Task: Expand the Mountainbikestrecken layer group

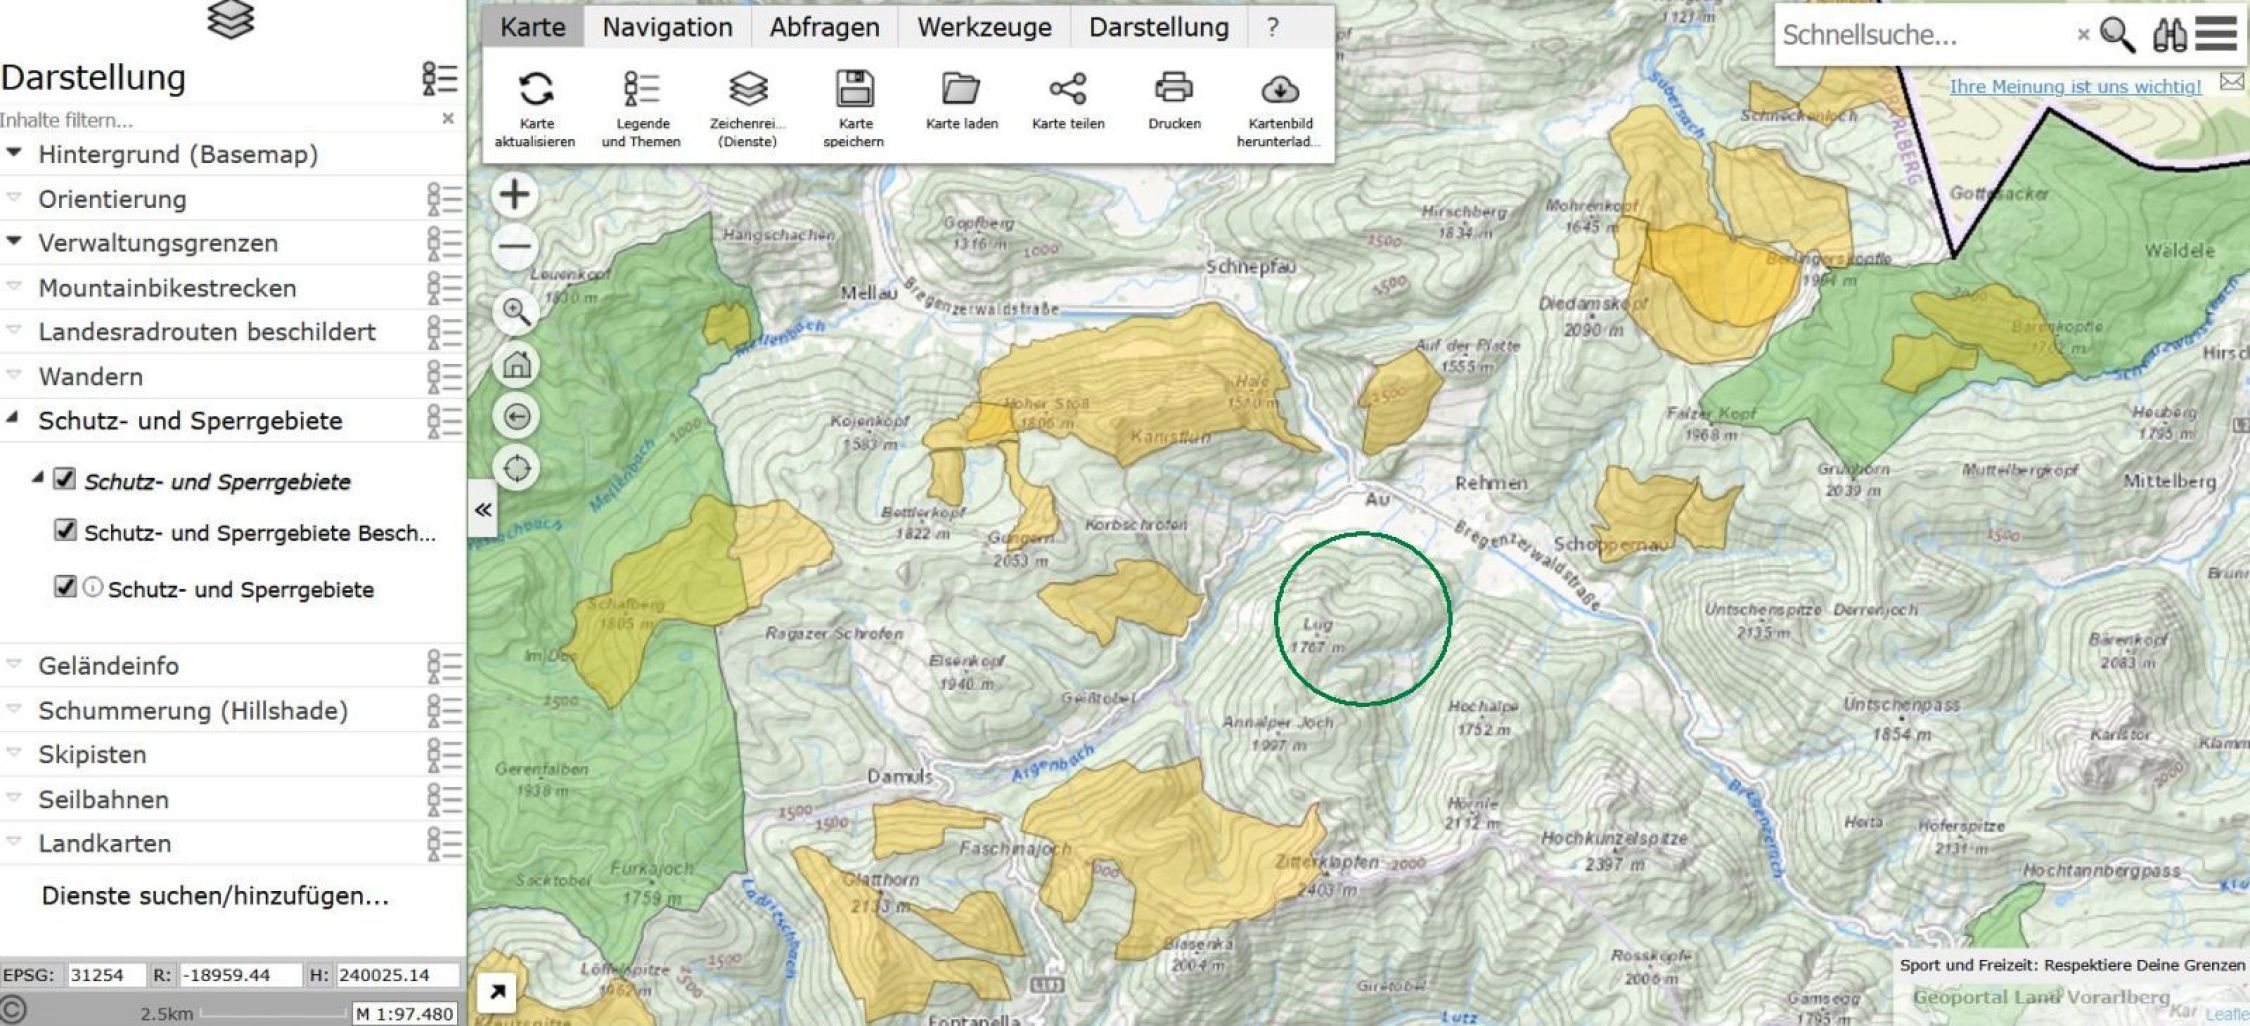Action: click(x=14, y=287)
